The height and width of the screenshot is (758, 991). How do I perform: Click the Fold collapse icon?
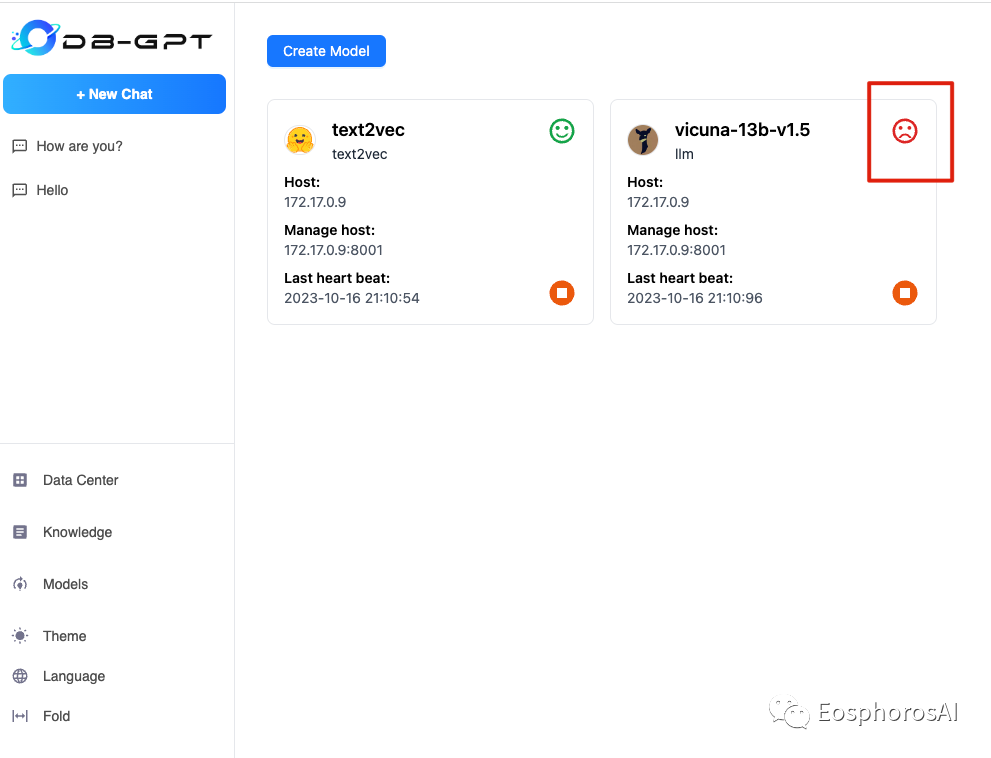point(20,716)
